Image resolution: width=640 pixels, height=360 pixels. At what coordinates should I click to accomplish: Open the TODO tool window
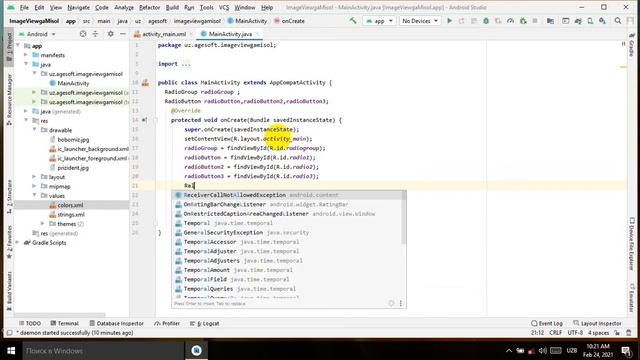[30, 323]
